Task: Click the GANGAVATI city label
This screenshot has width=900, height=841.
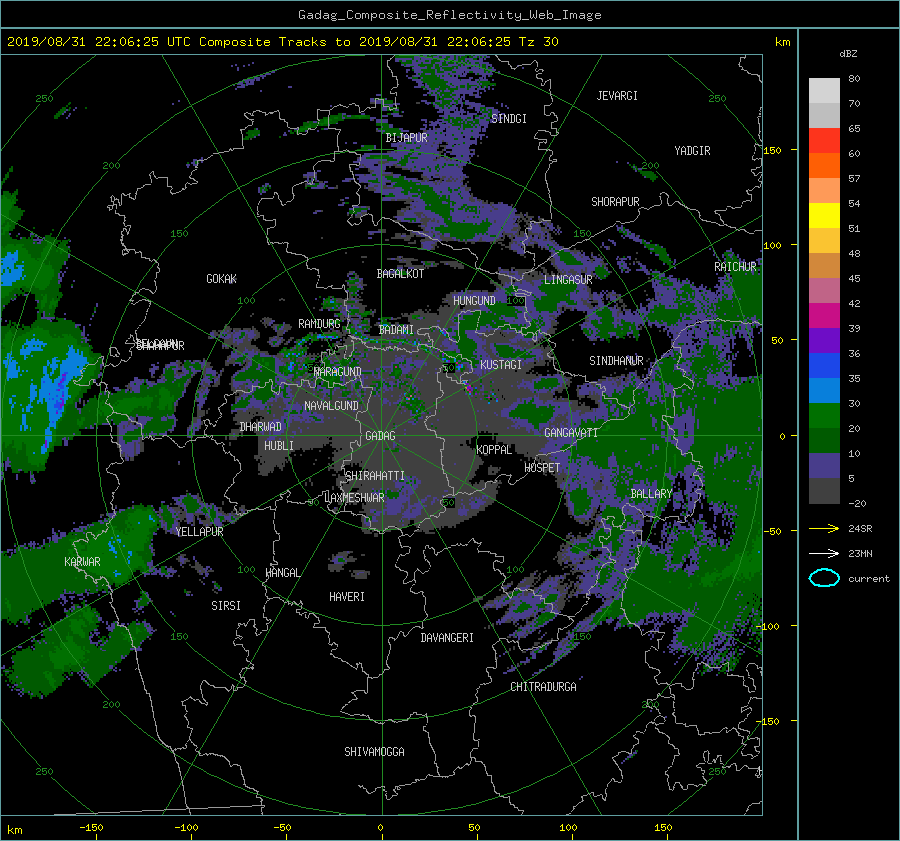Action: 571,433
